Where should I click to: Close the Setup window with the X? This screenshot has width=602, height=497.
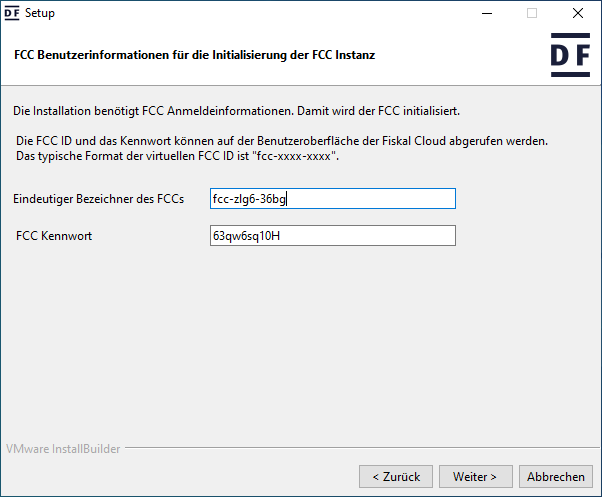(x=578, y=14)
